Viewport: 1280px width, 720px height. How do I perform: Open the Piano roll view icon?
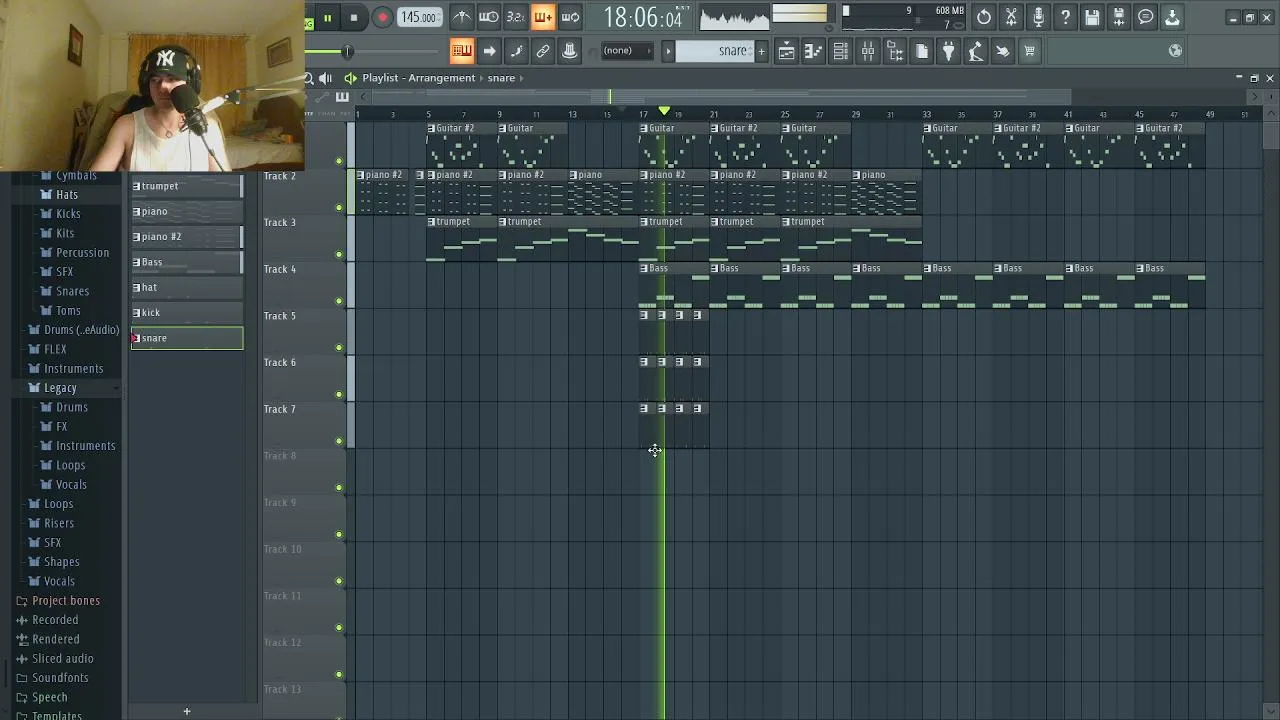pos(814,51)
